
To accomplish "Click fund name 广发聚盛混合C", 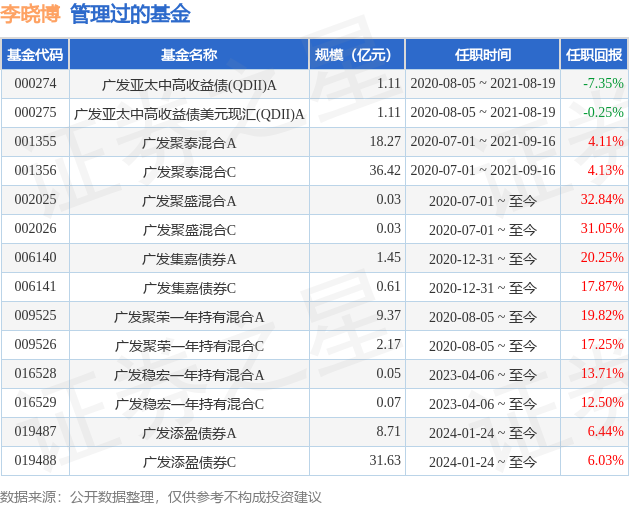I will tap(189, 230).
